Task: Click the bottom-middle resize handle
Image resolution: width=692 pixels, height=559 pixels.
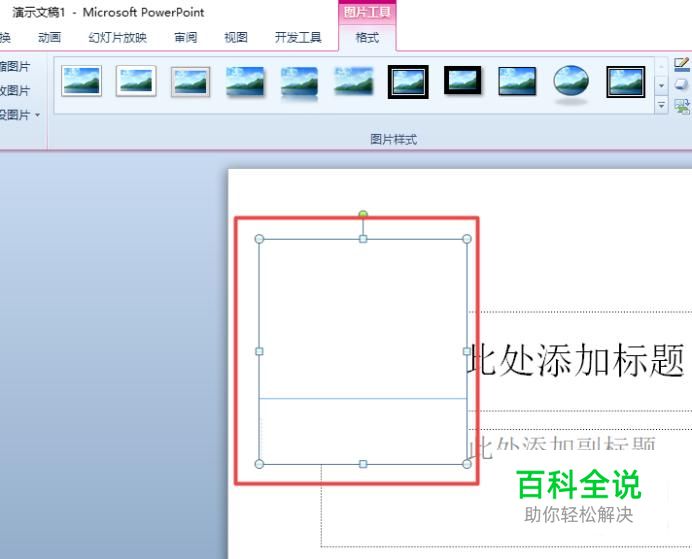Action: click(363, 464)
